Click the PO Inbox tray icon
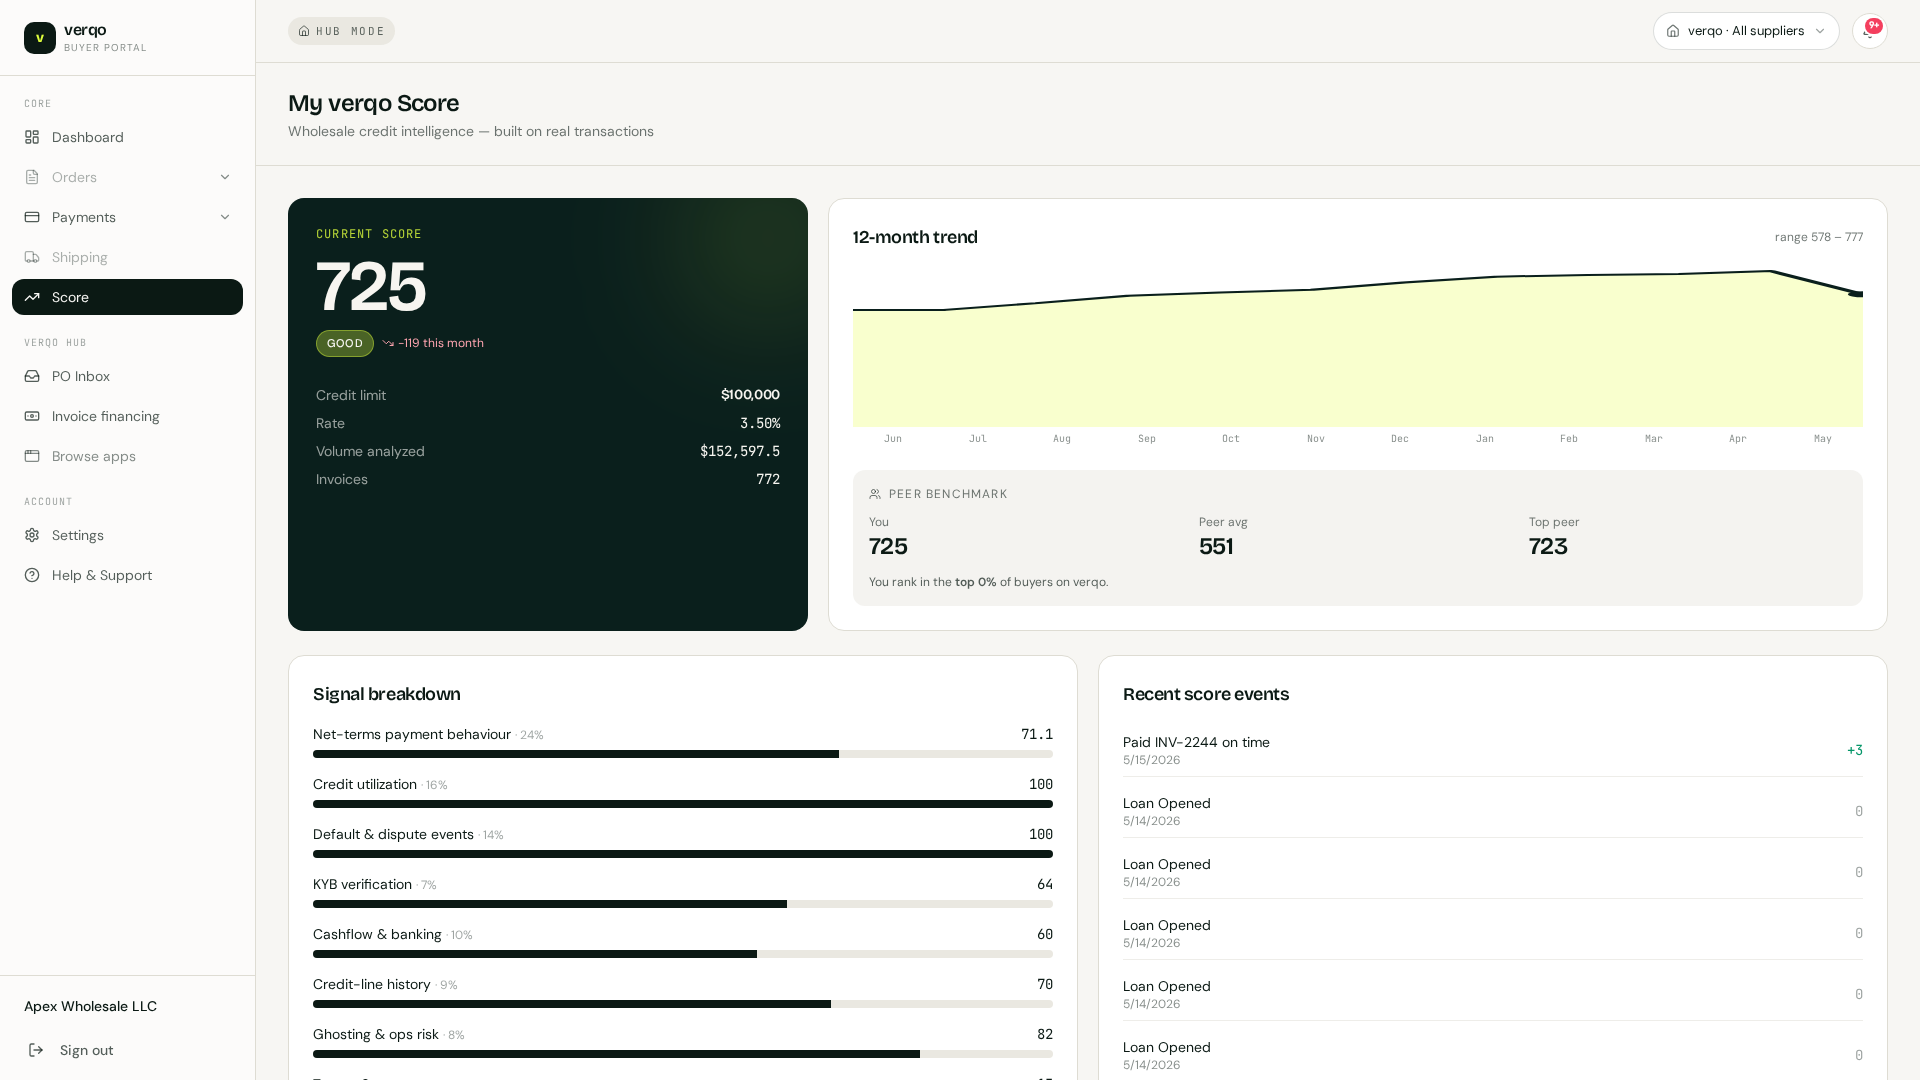Image resolution: width=1920 pixels, height=1080 pixels. point(32,376)
